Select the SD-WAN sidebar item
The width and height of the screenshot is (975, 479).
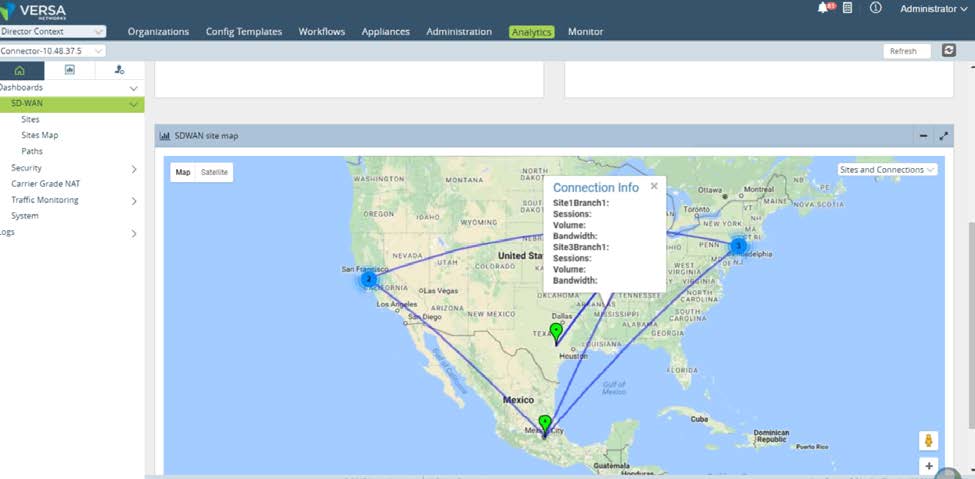72,104
